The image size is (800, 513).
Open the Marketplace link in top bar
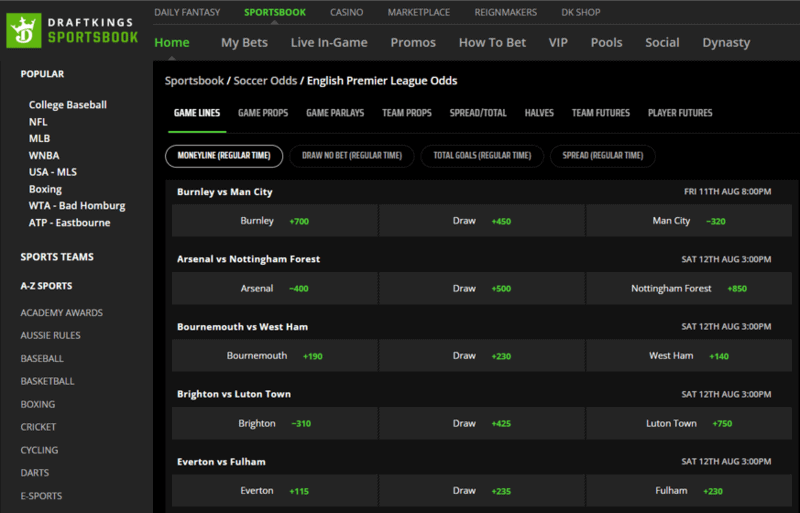click(x=418, y=12)
